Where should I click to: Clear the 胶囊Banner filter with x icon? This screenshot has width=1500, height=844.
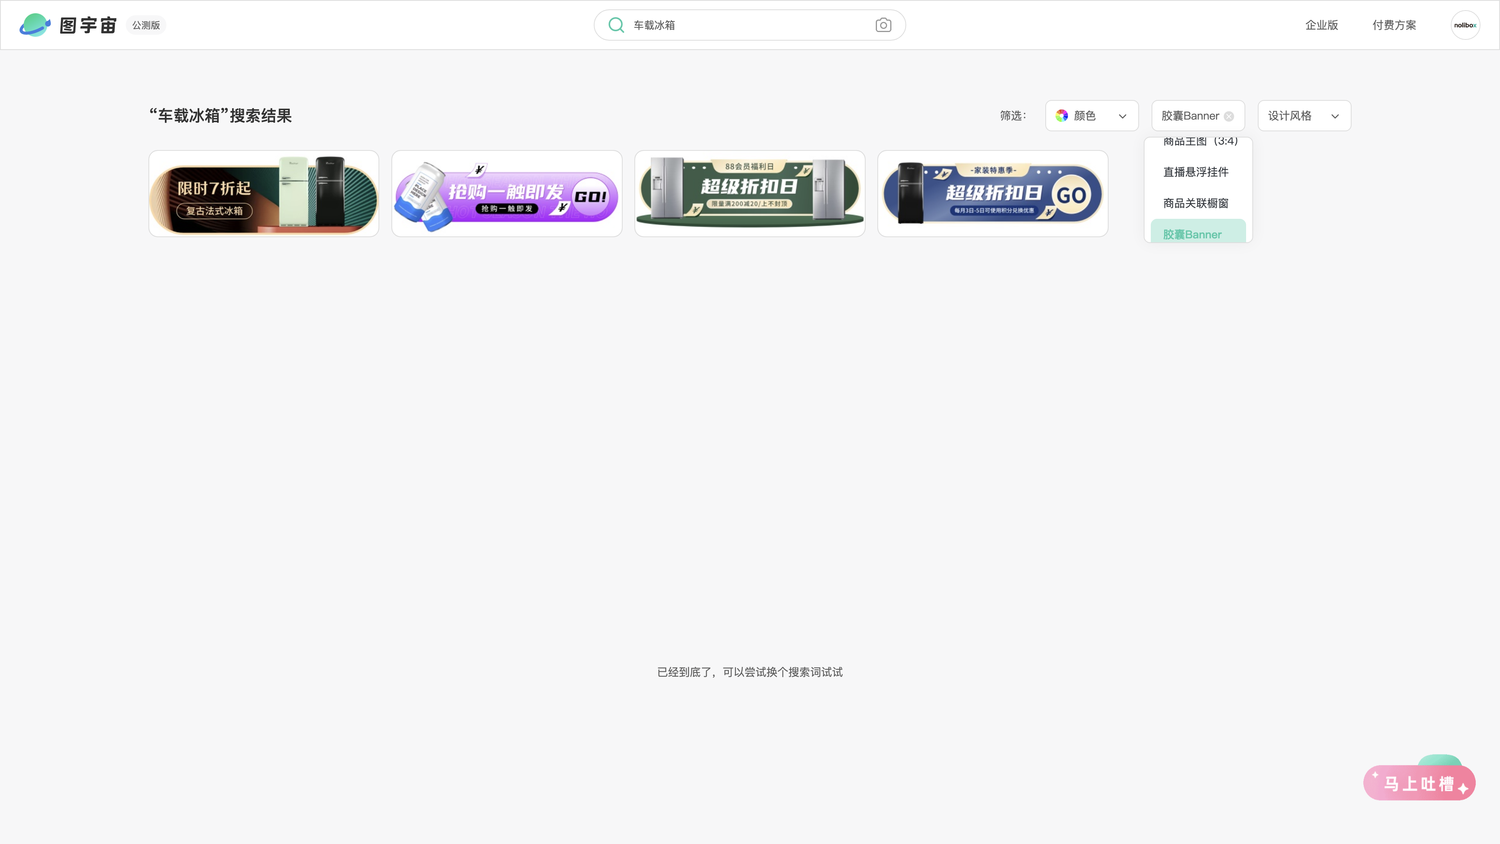(1229, 116)
